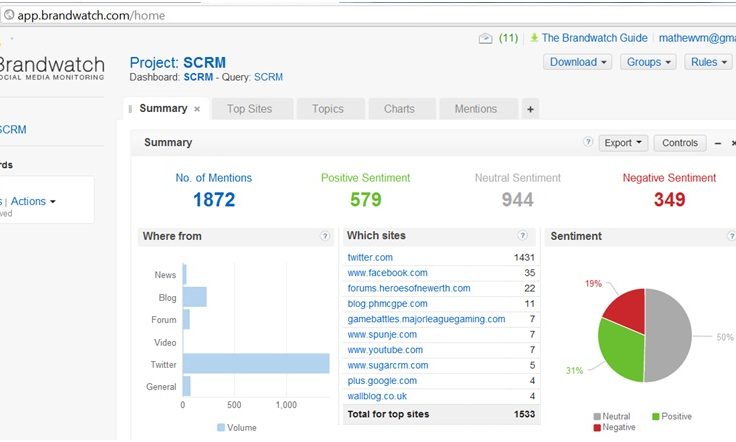
Task: Open the Export dropdown in Summary panel
Action: 623,143
